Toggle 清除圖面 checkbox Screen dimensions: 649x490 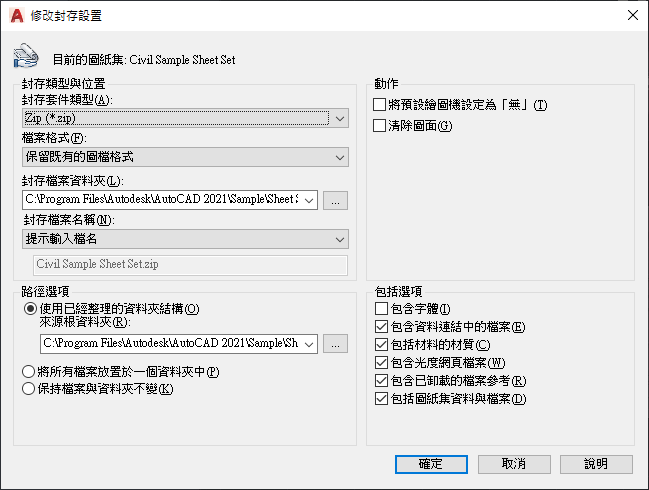(380, 125)
